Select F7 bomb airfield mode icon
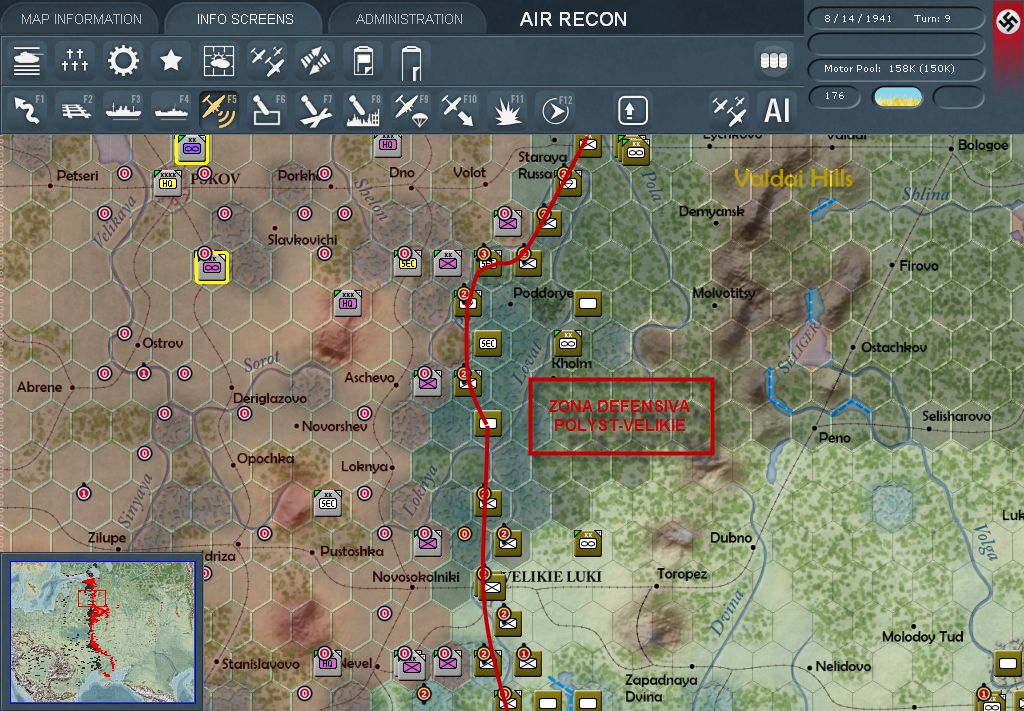The image size is (1024, 711). pyautogui.click(x=316, y=109)
